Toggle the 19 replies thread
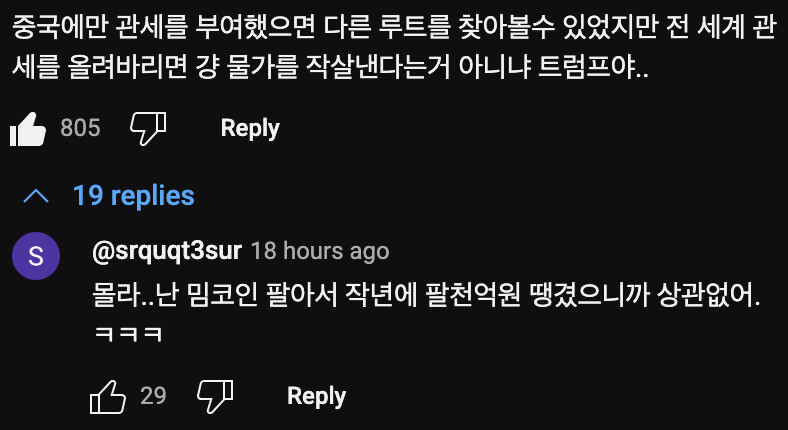788x430 pixels. click(133, 195)
